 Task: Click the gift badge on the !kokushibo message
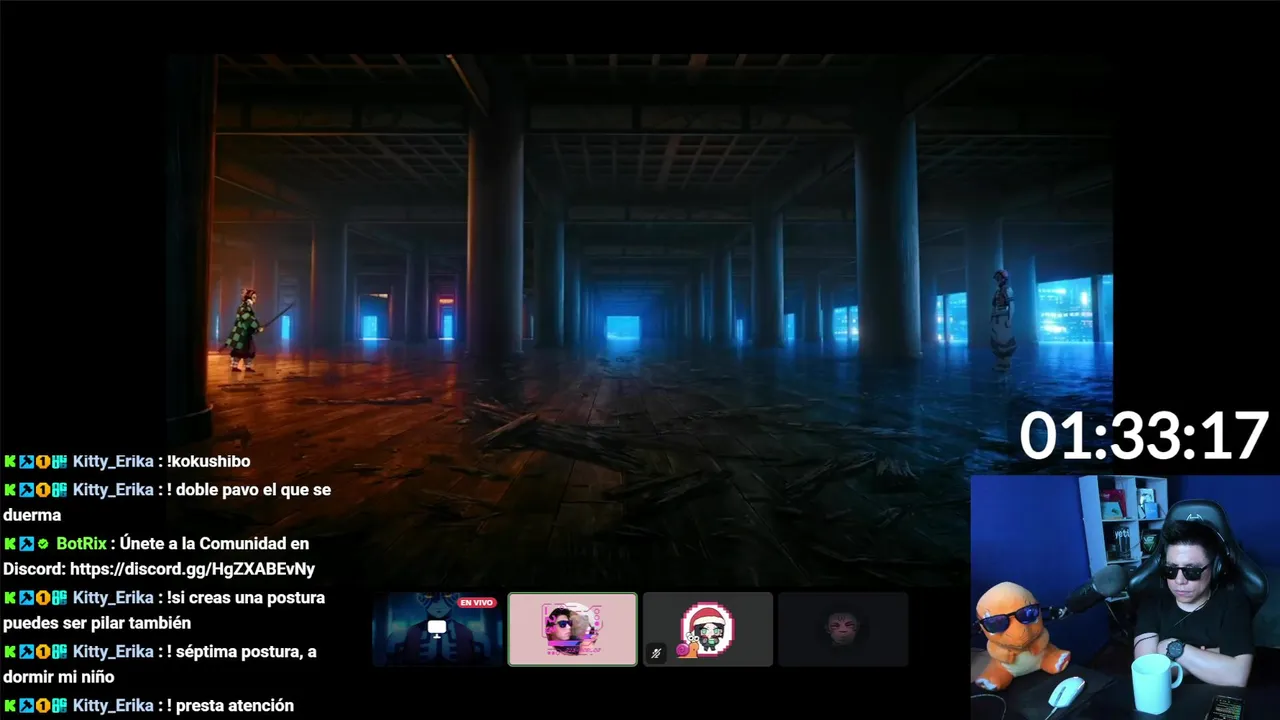pyautogui.click(x=59, y=462)
